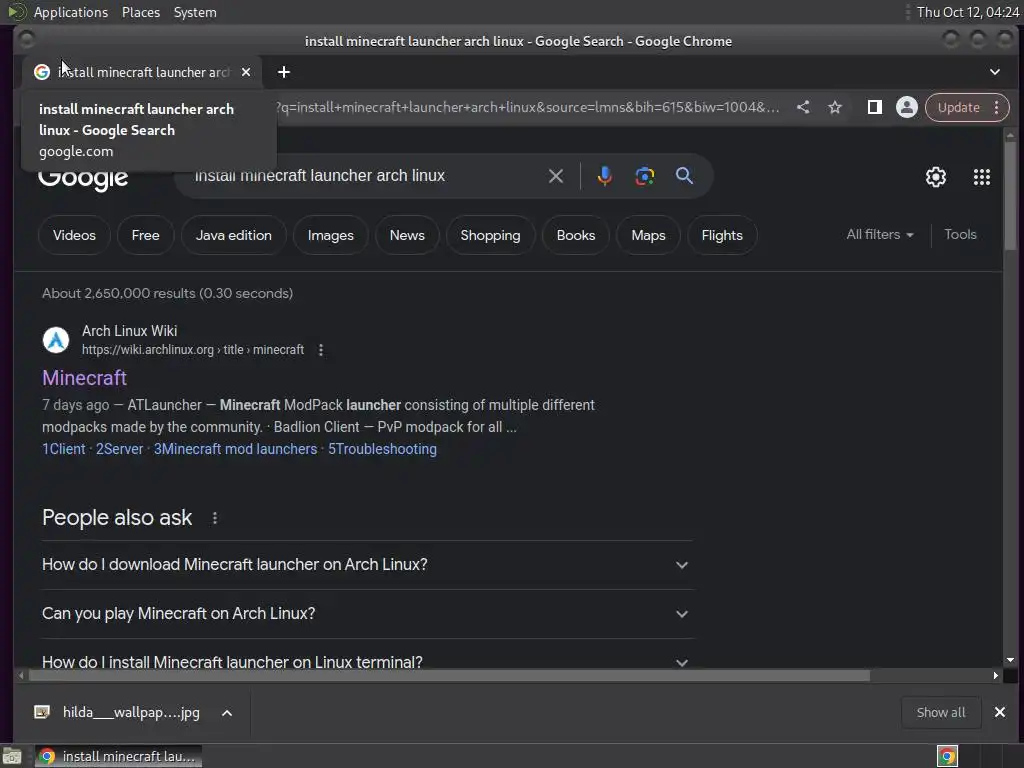Open the All filters dropdown
The image size is (1024, 768).
pos(880,234)
